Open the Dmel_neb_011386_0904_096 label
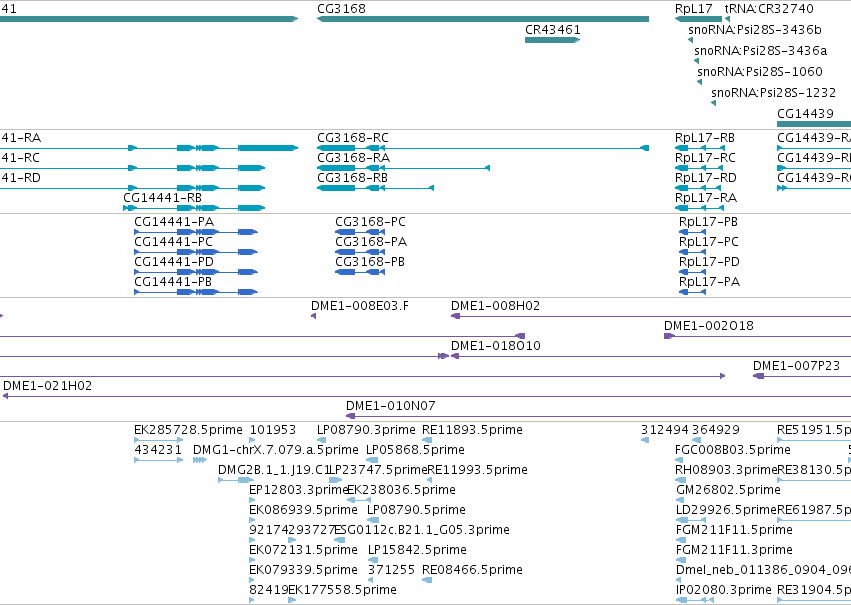This screenshot has height=605, width=851. [764, 570]
